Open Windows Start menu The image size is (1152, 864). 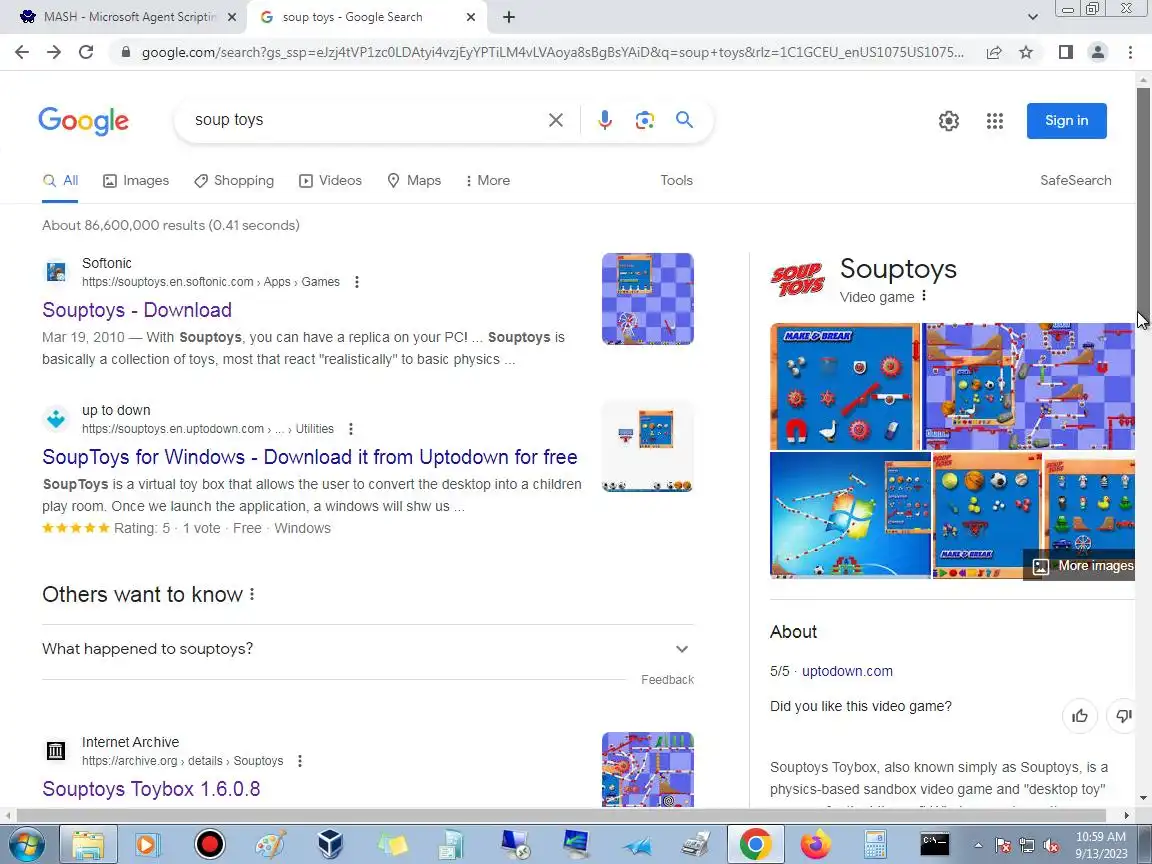(26, 844)
